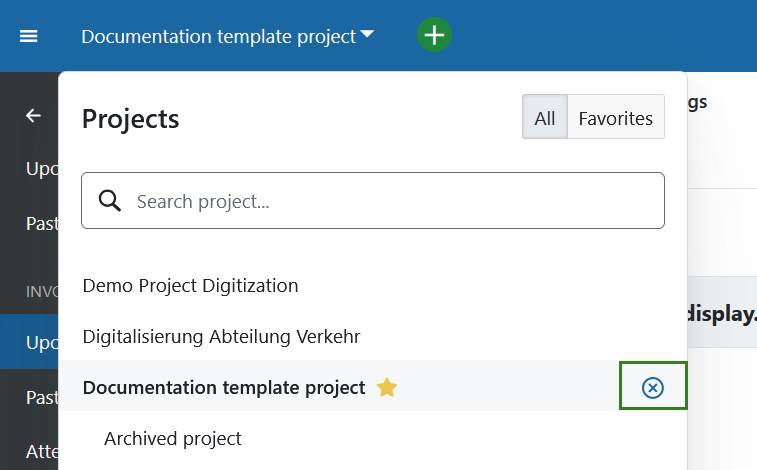Open the Archived project subproject
Image resolution: width=757 pixels, height=470 pixels.
173,438
